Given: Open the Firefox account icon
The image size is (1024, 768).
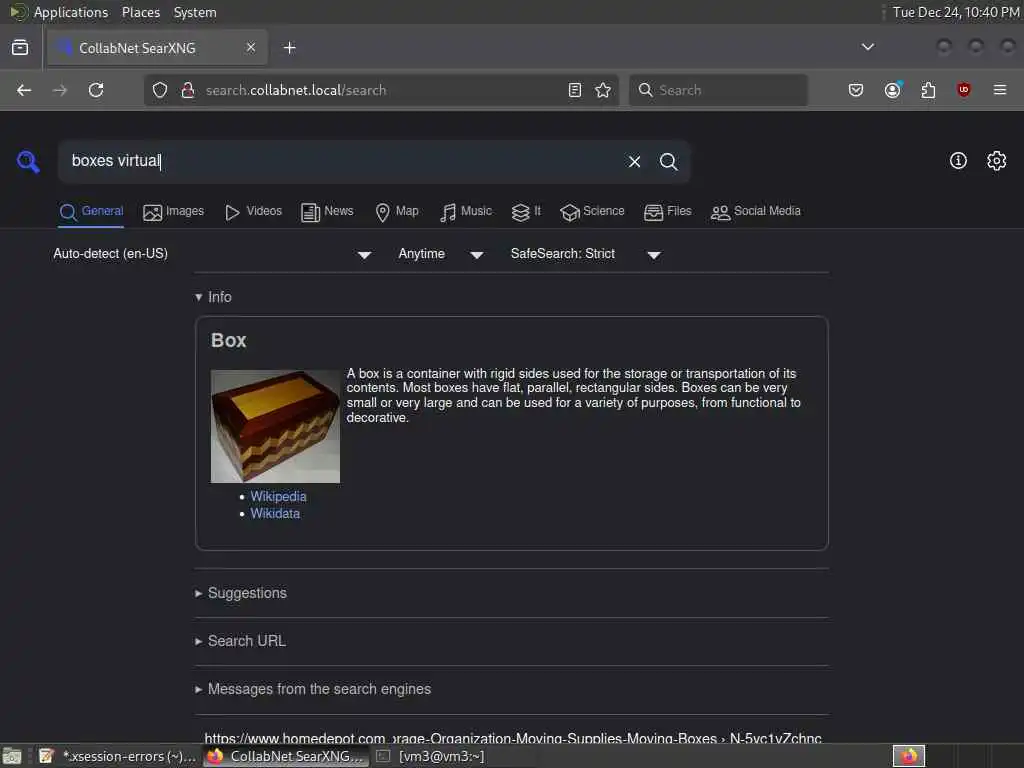Looking at the screenshot, I should coord(893,90).
